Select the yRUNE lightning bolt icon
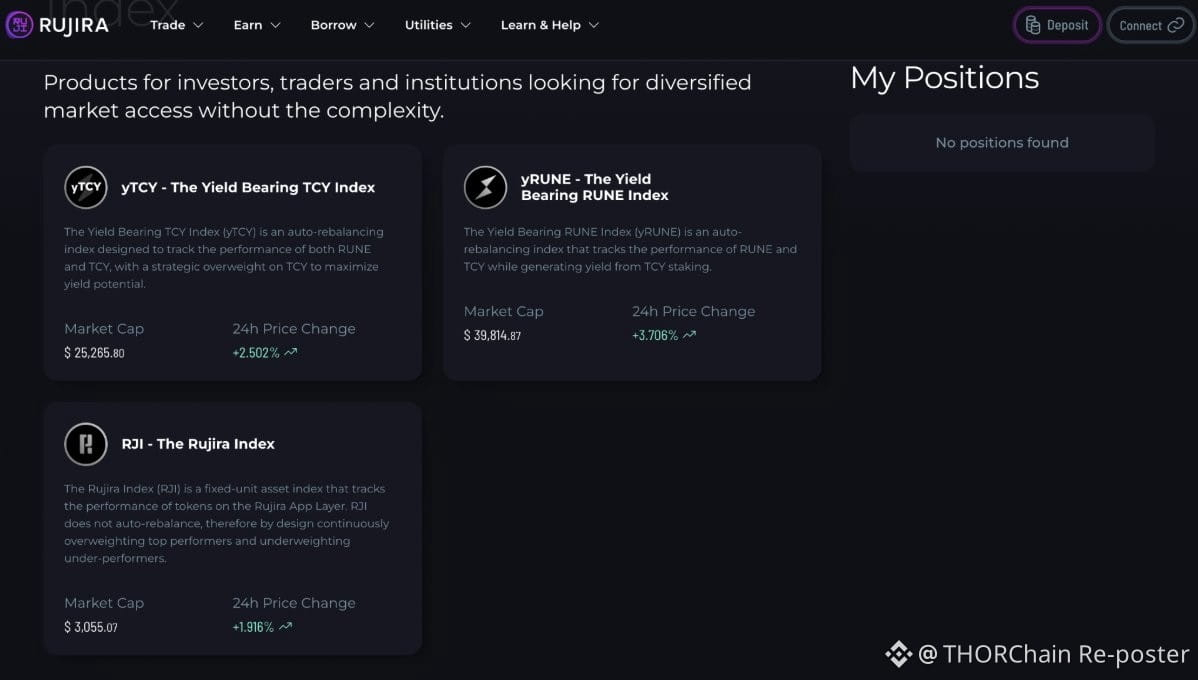Viewport: 1198px width, 680px height. (x=485, y=187)
